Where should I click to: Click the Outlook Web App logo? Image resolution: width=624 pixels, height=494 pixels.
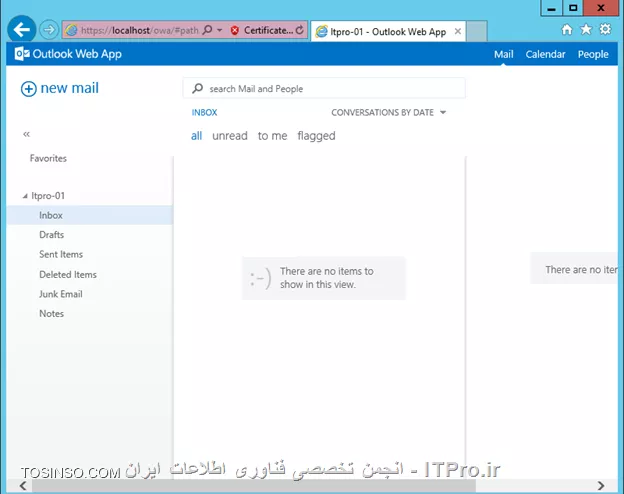point(68,54)
